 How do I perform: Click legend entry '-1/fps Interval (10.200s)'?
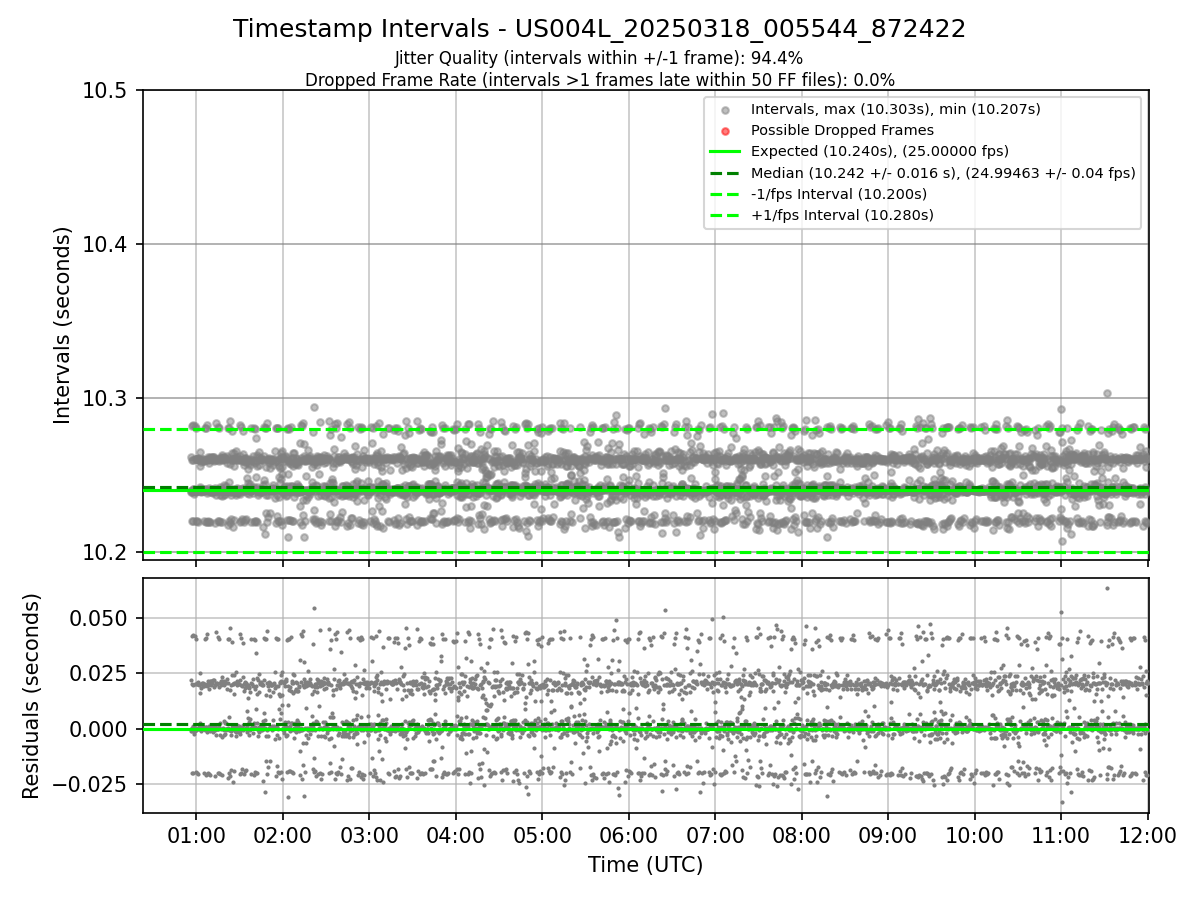(839, 194)
